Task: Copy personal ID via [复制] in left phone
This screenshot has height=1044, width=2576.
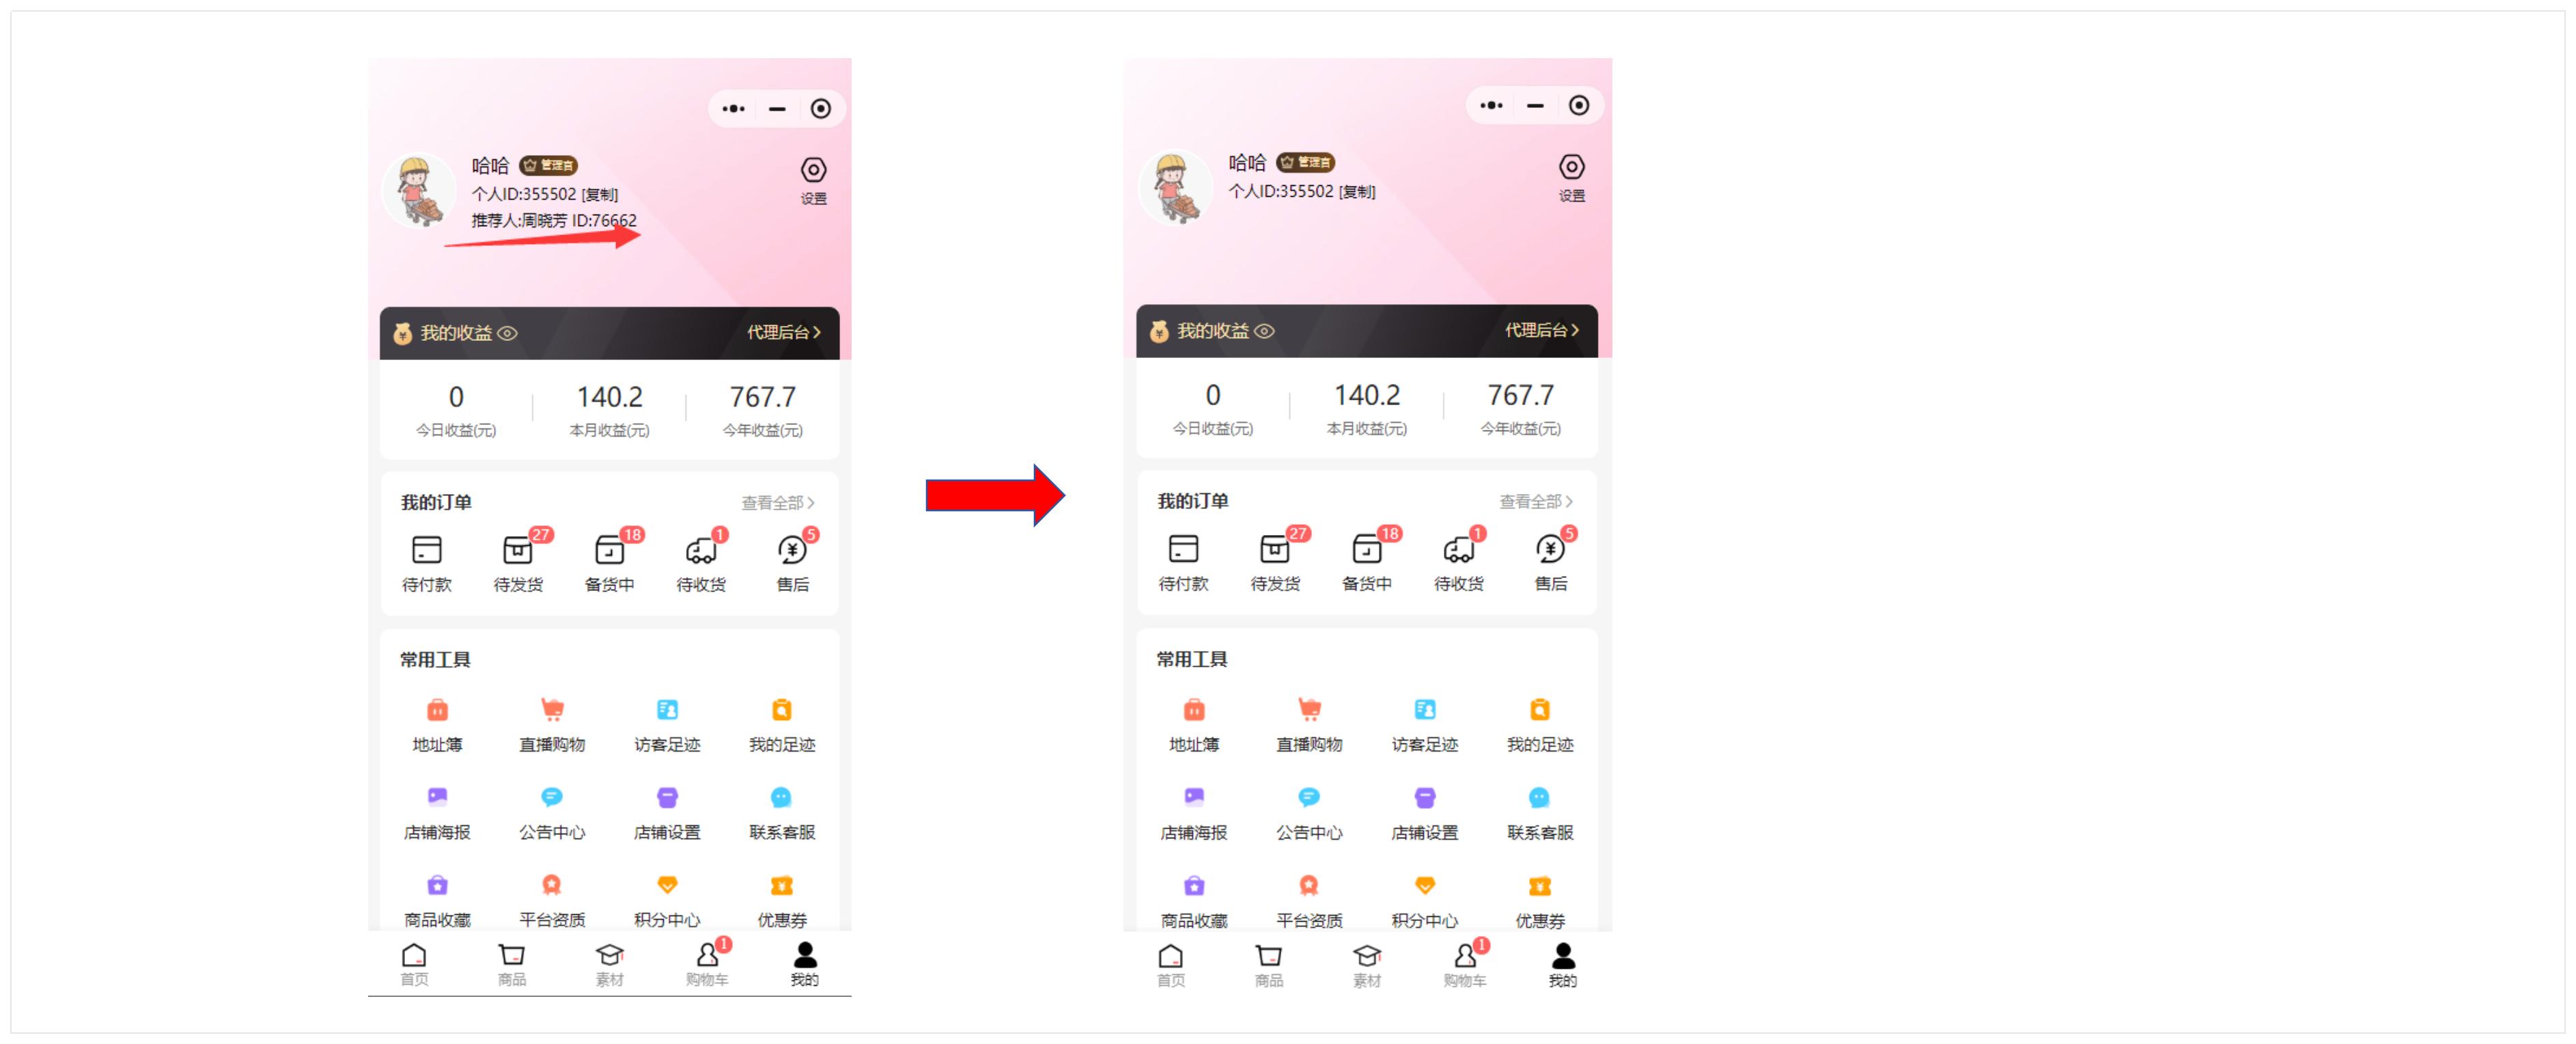Action: (600, 195)
